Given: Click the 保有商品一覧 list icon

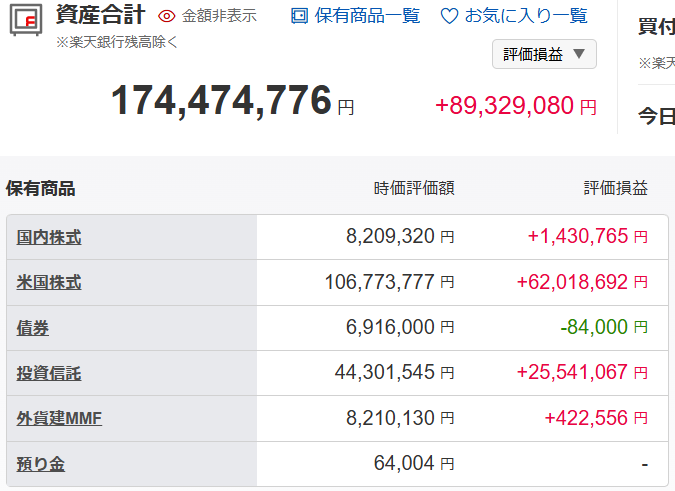Looking at the screenshot, I should [300, 16].
